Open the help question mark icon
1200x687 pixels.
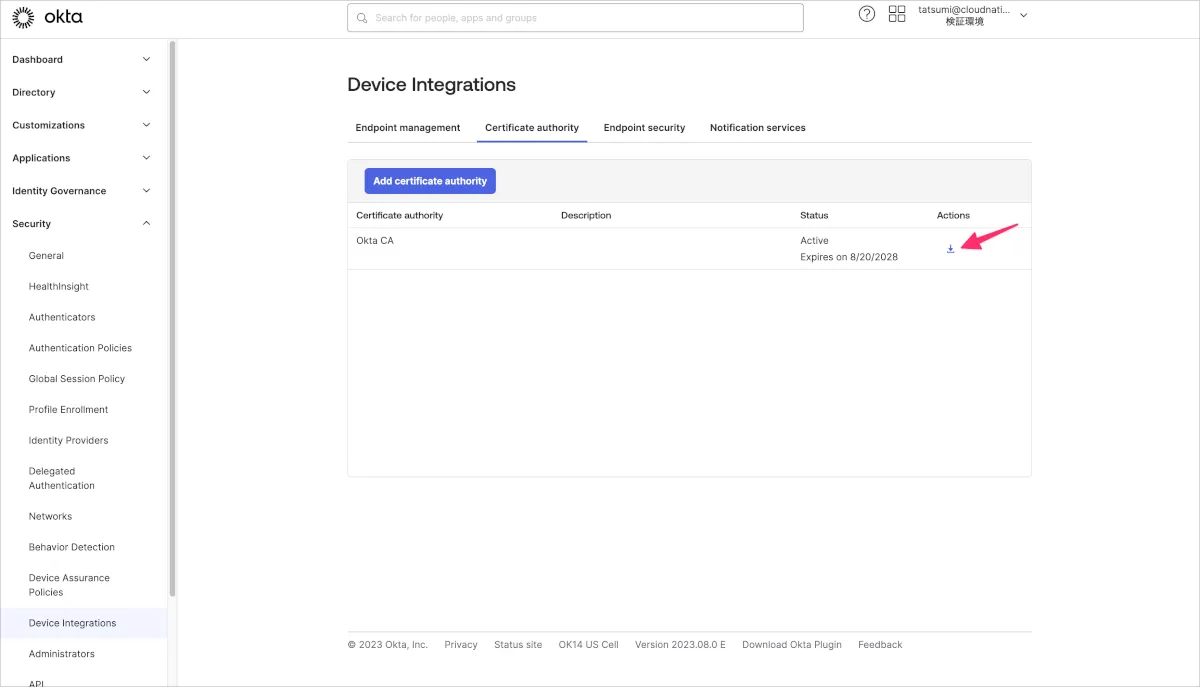click(x=867, y=14)
